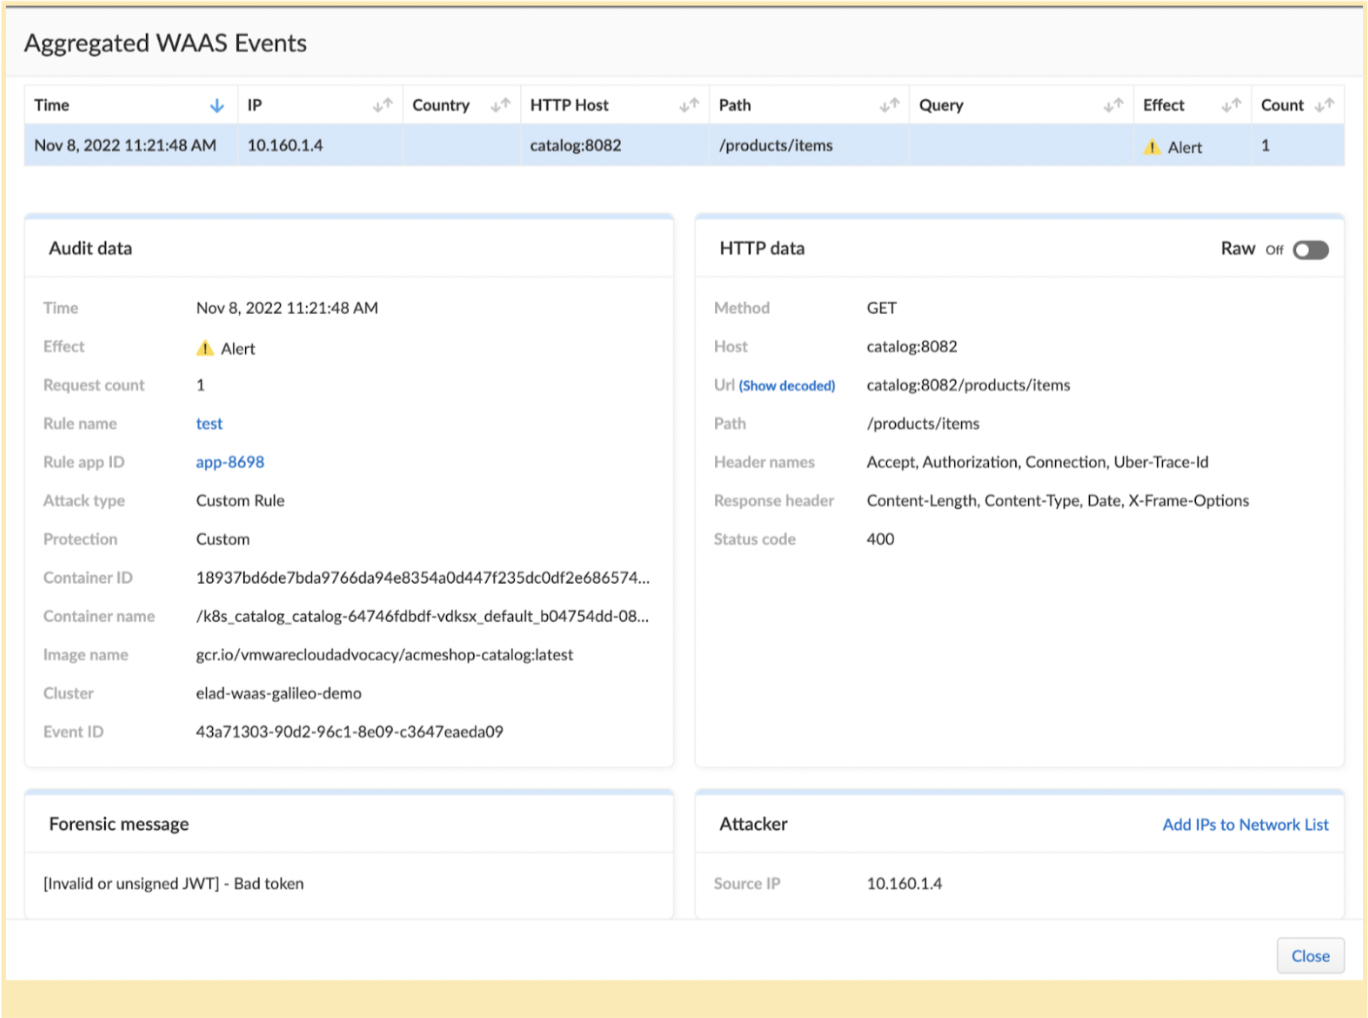Screen dimensions: 1368x1018
Task: Sort by Path column sort icon
Action: click(x=889, y=105)
